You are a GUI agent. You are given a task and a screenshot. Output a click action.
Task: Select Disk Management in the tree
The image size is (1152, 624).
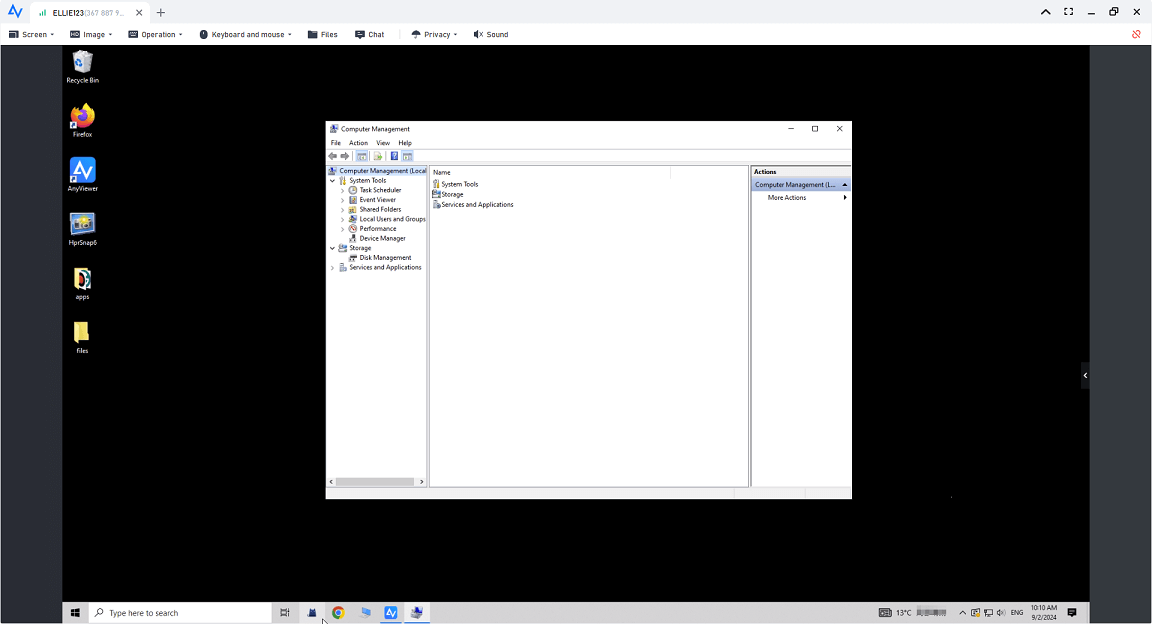pyautogui.click(x=385, y=258)
